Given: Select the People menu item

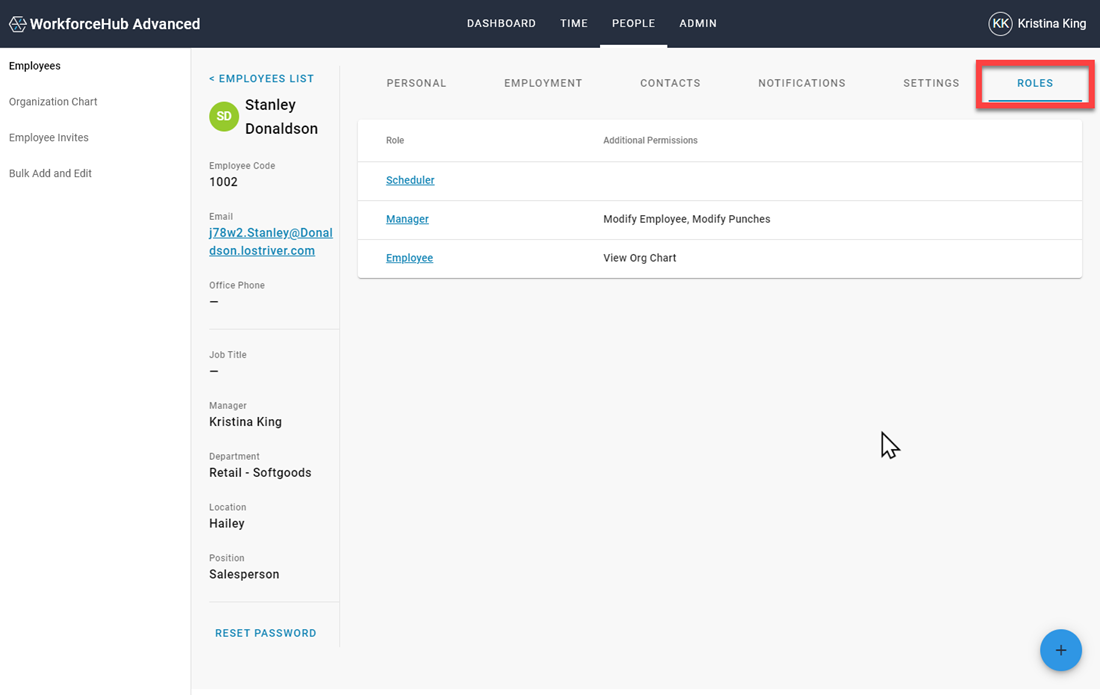Looking at the screenshot, I should tap(633, 24).
